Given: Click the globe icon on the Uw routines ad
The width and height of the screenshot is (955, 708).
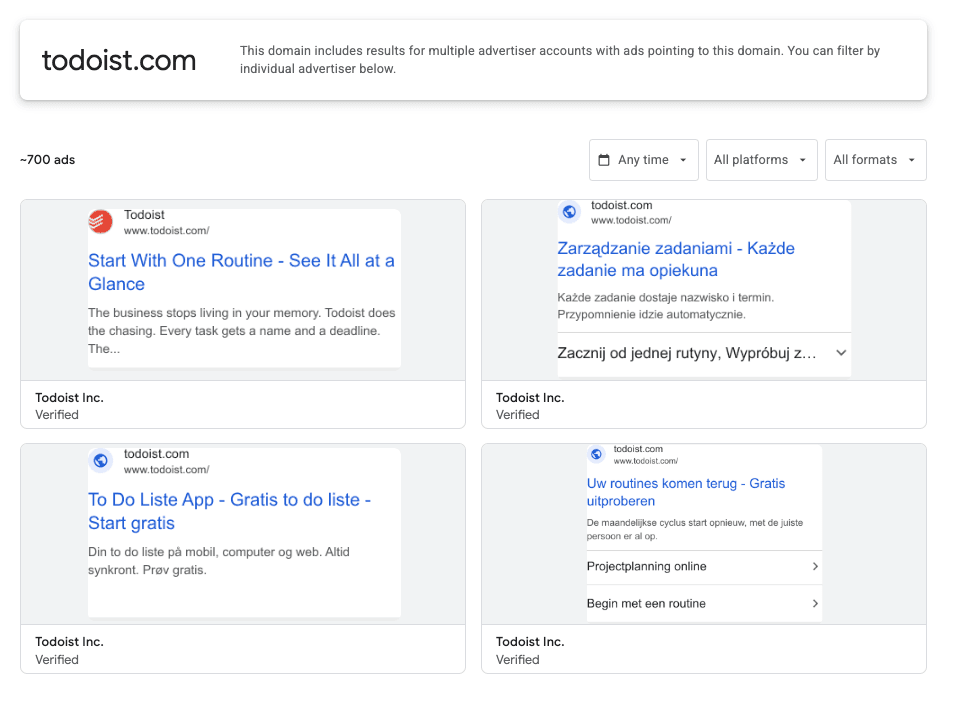Looking at the screenshot, I should pyautogui.click(x=596, y=454).
